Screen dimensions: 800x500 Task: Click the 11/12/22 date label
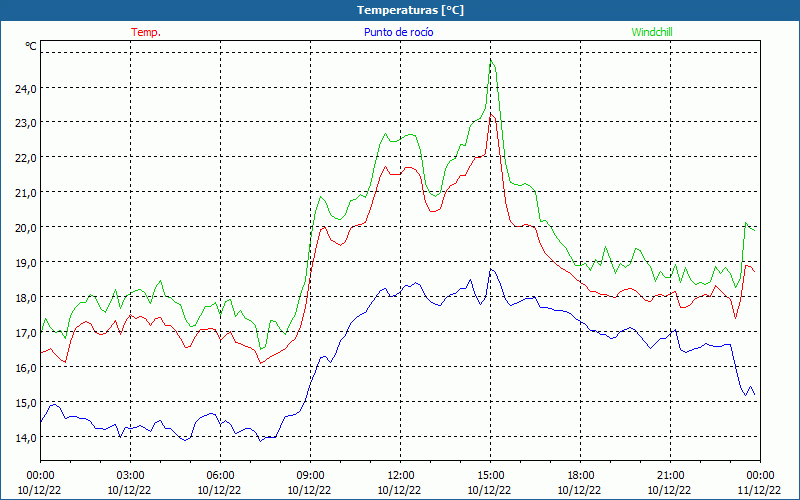[x=760, y=490]
